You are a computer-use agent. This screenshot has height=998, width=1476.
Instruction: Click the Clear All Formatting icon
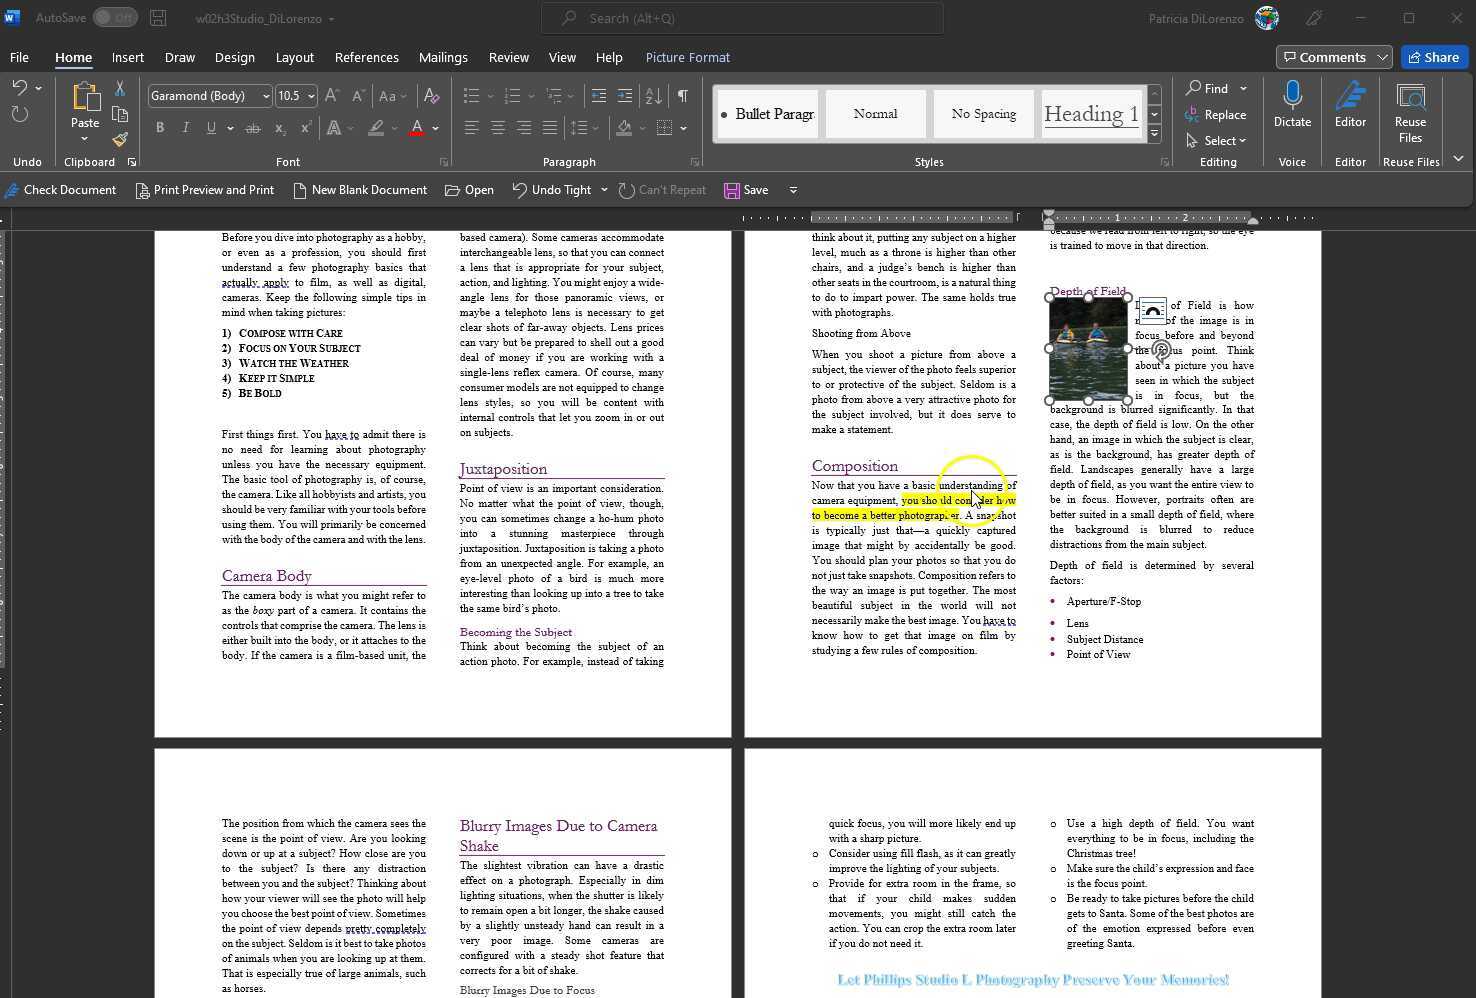(x=431, y=96)
